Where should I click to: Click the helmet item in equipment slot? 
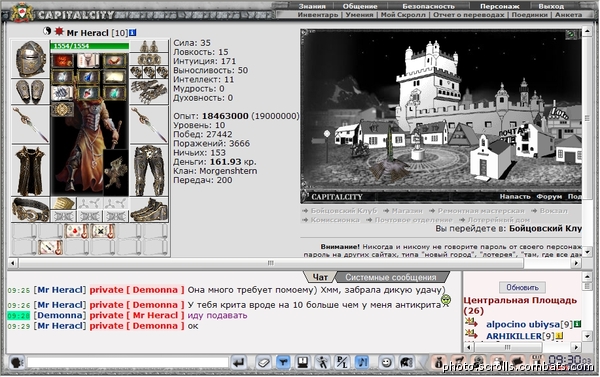(31, 59)
